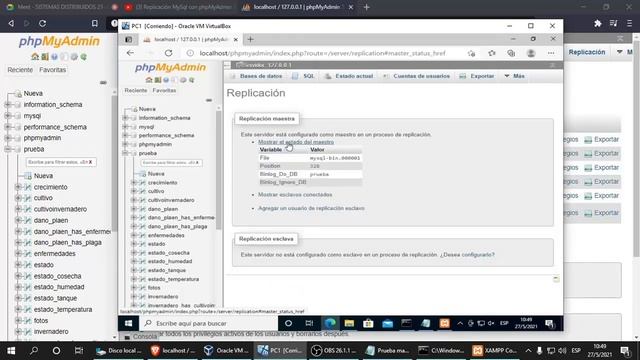The height and width of the screenshot is (360, 640).
Task: Open extensions puzzle icon in host Brave toolbar
Action: [598, 24]
